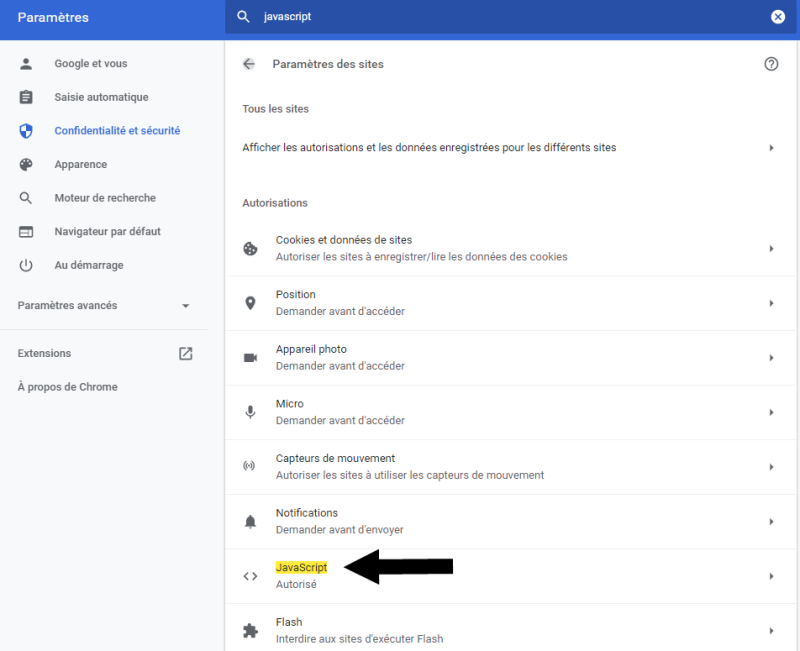Go to Moteur de recherche section

coord(104,198)
